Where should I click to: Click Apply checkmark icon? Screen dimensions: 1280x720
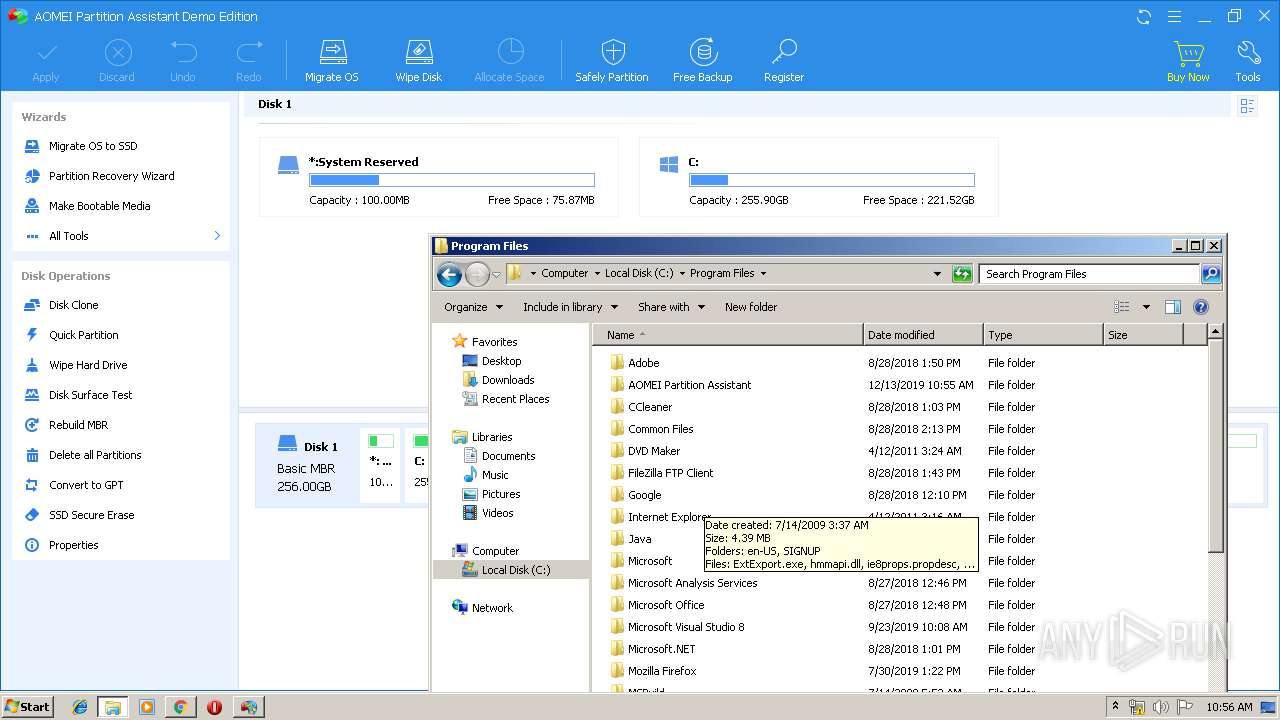(x=46, y=60)
